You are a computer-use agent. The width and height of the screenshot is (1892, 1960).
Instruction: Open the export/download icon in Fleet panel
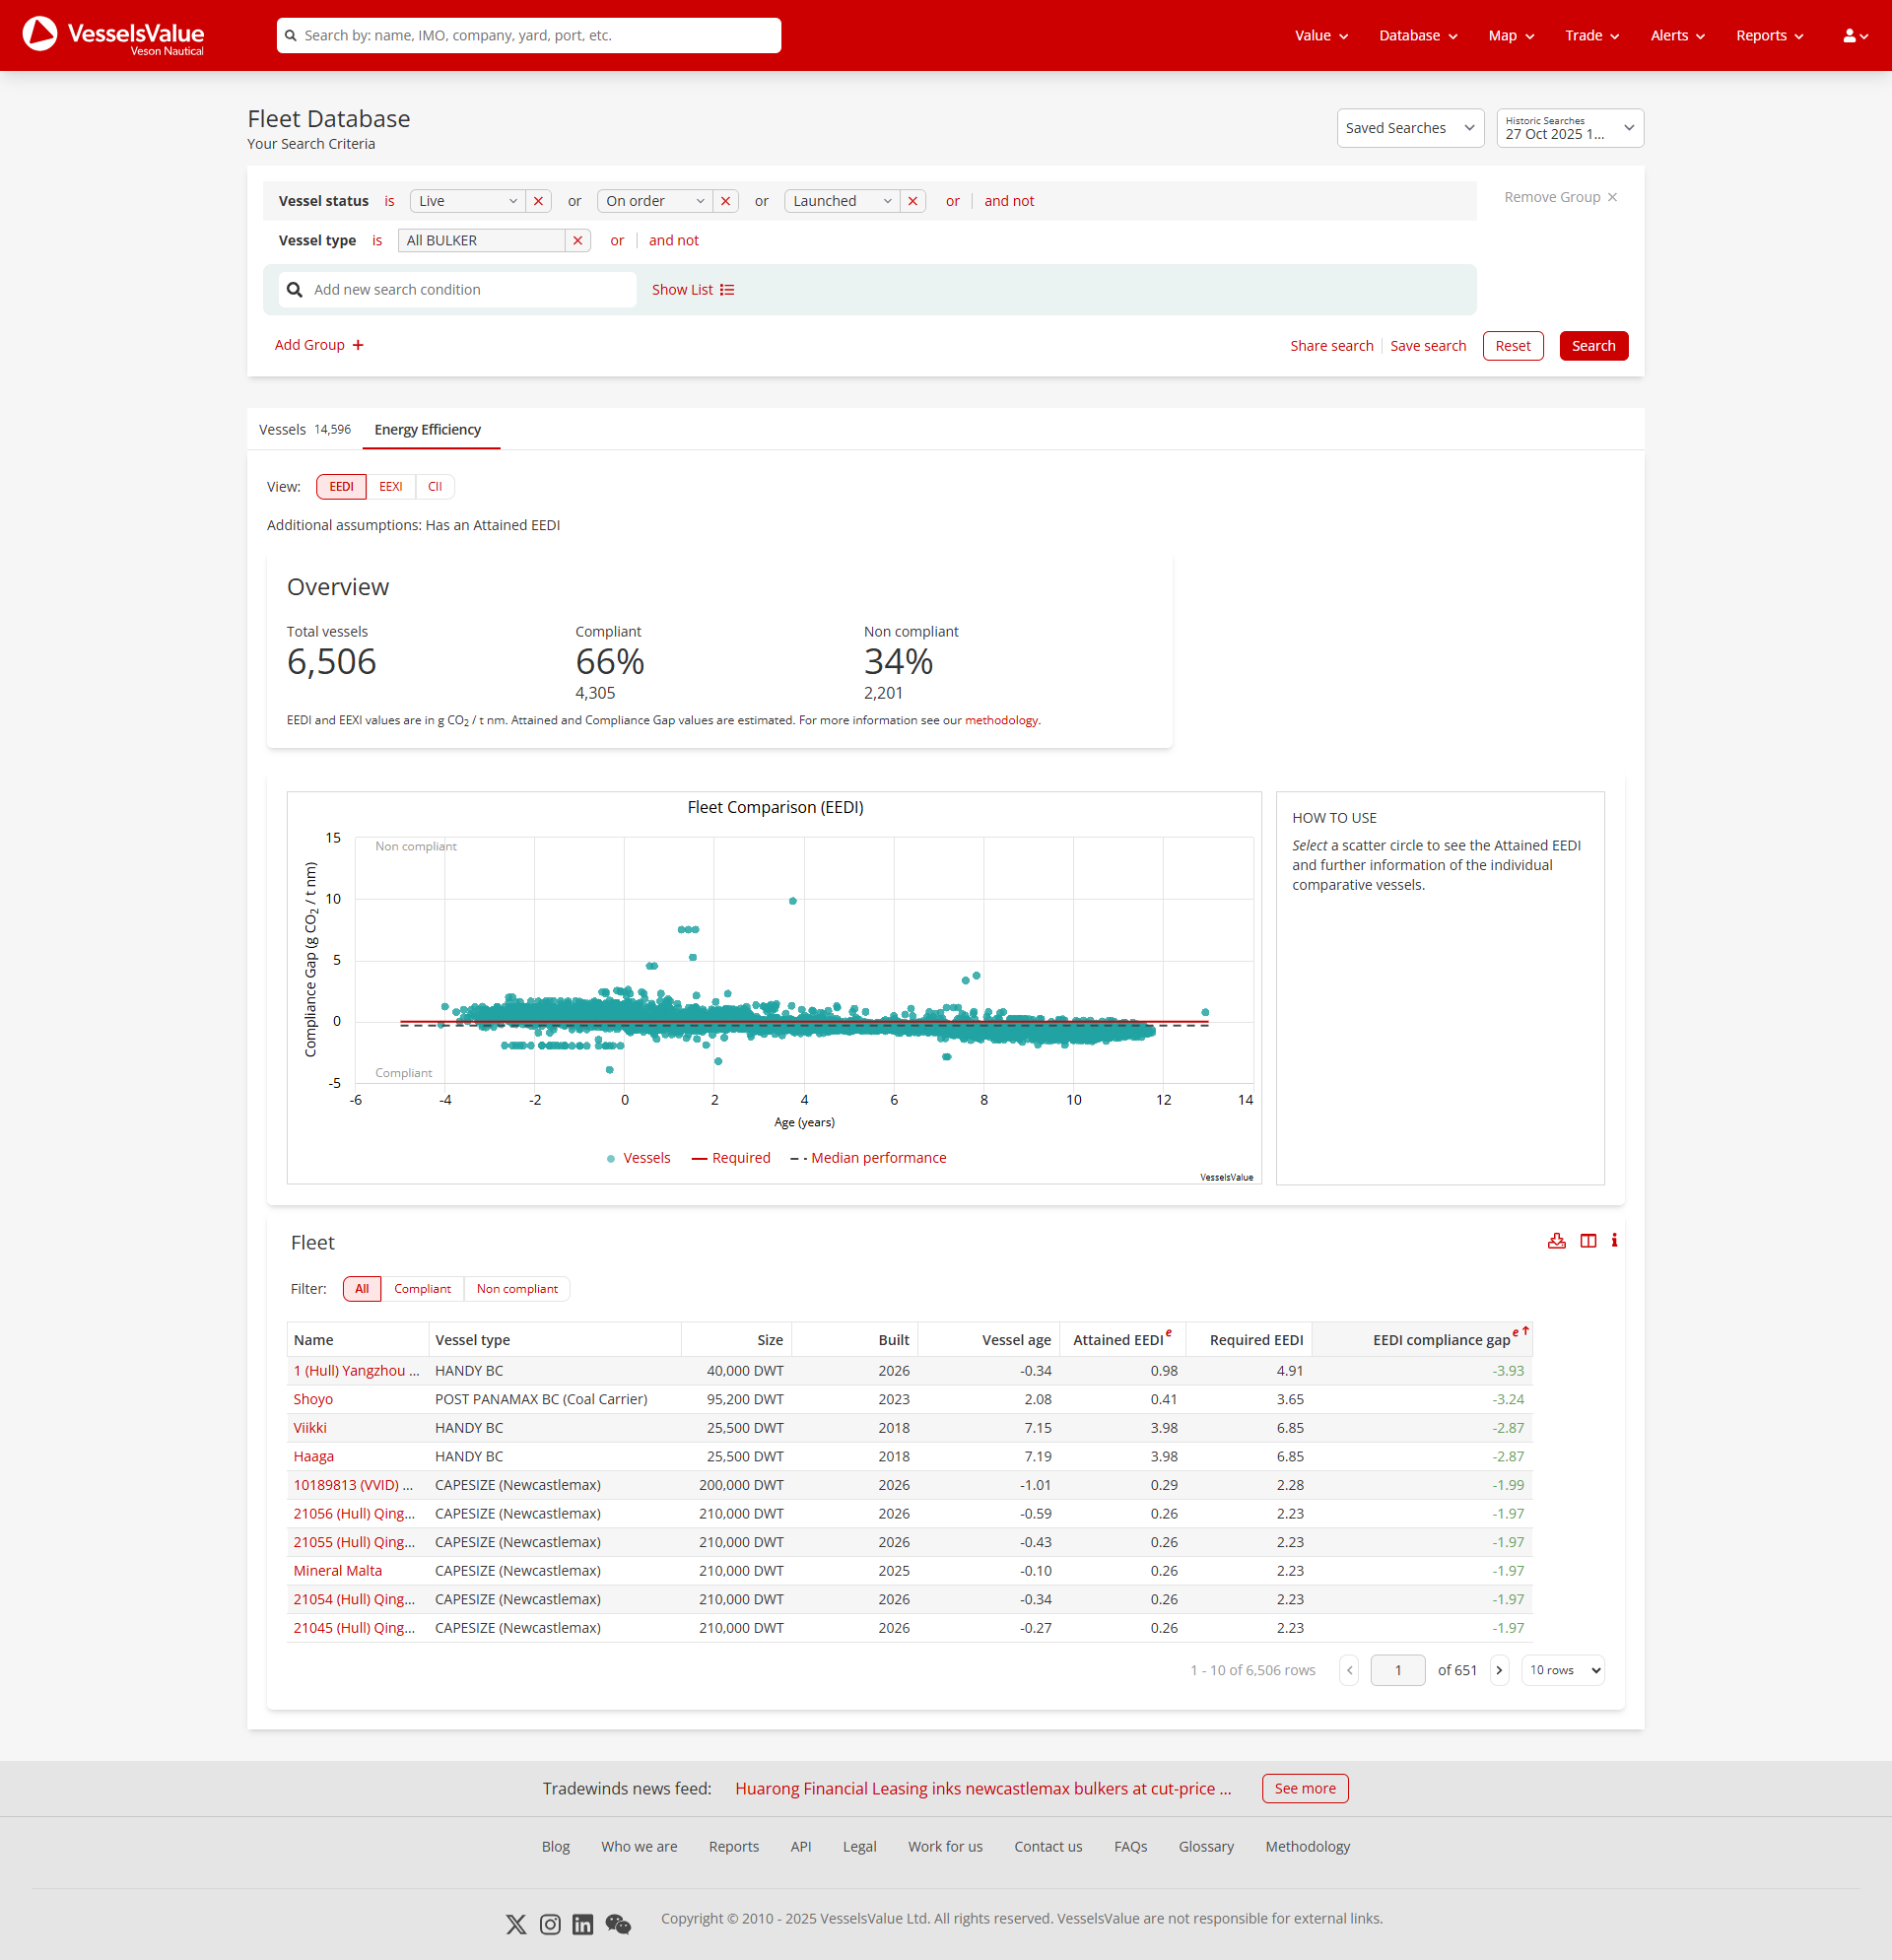tap(1556, 1240)
